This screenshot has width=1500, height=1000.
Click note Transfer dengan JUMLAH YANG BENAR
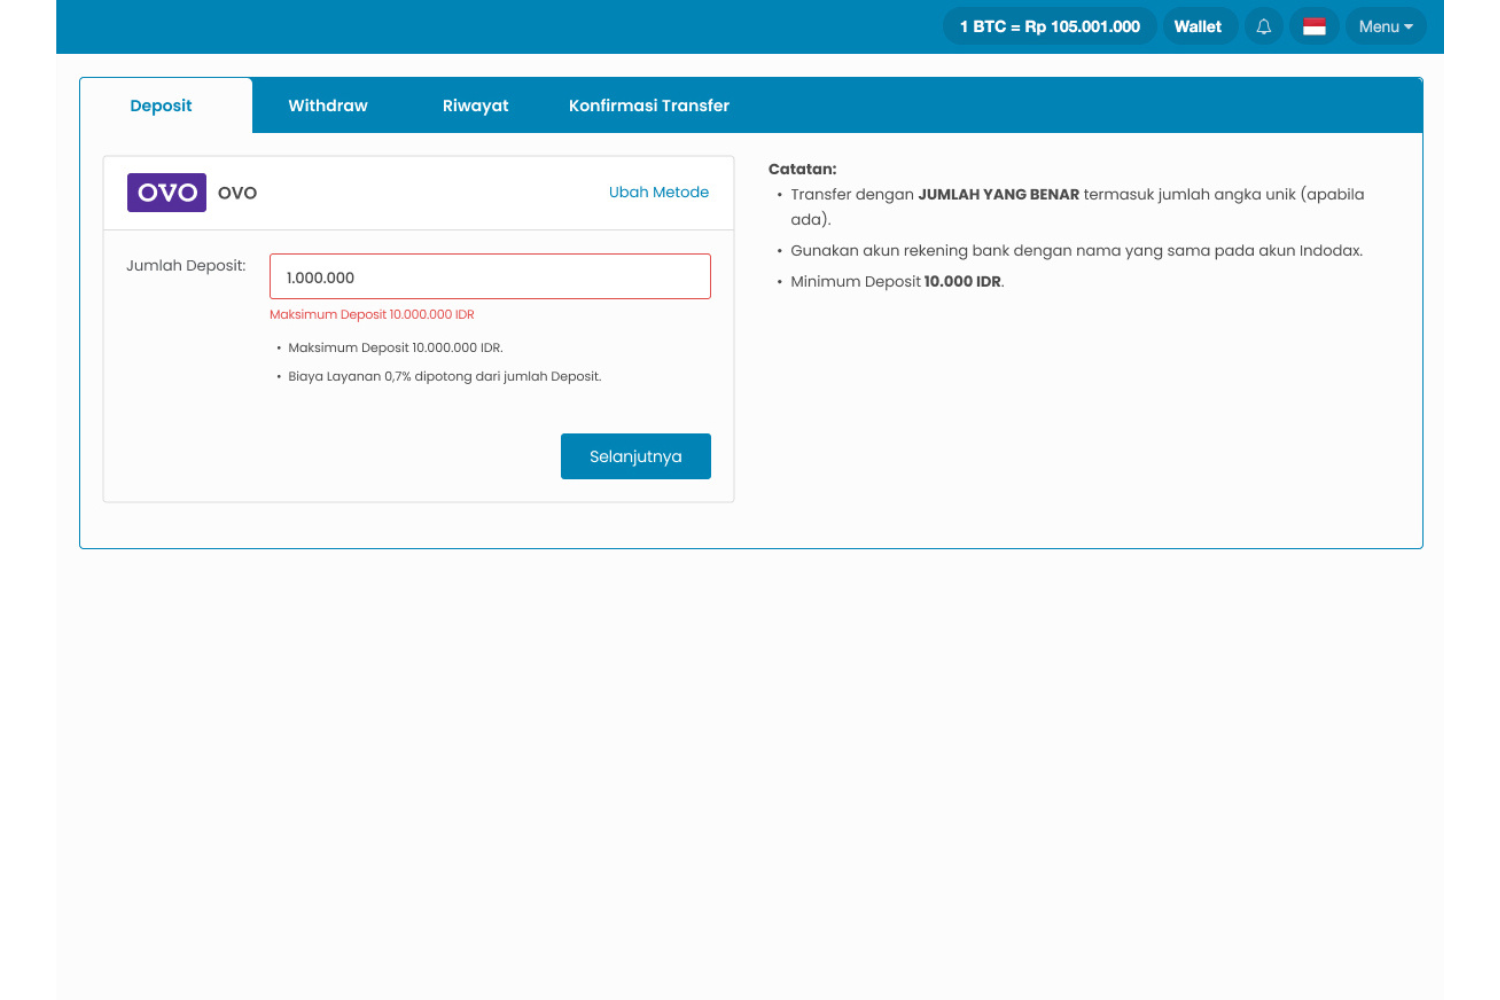coord(1077,207)
